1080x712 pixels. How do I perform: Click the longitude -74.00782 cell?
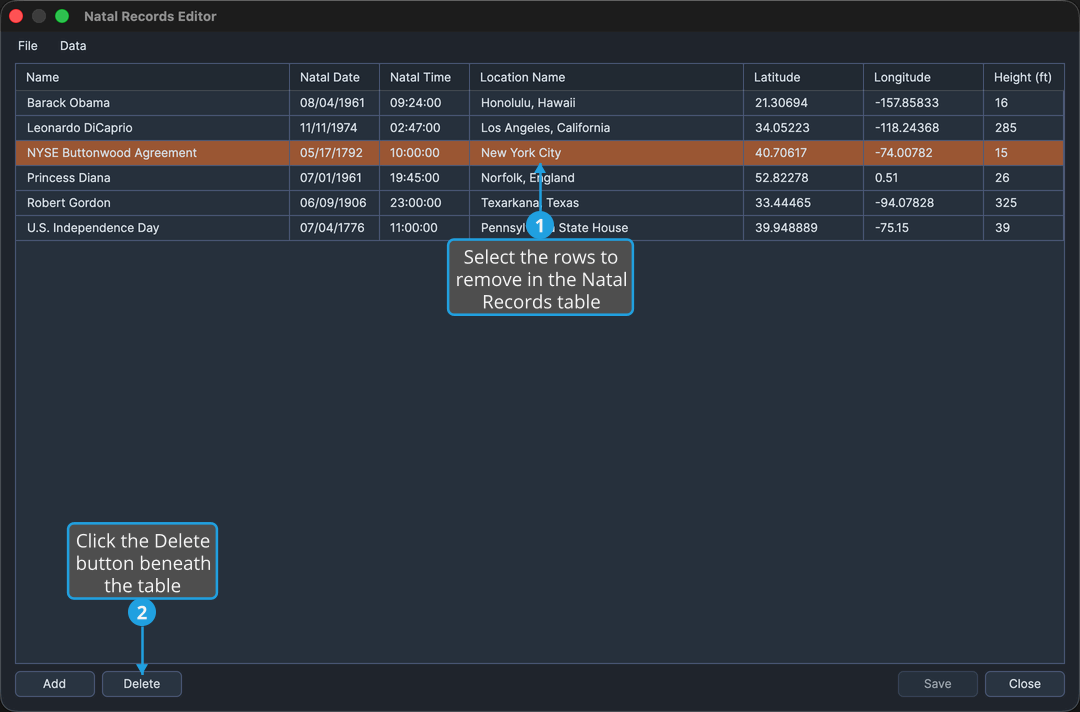(x=923, y=153)
